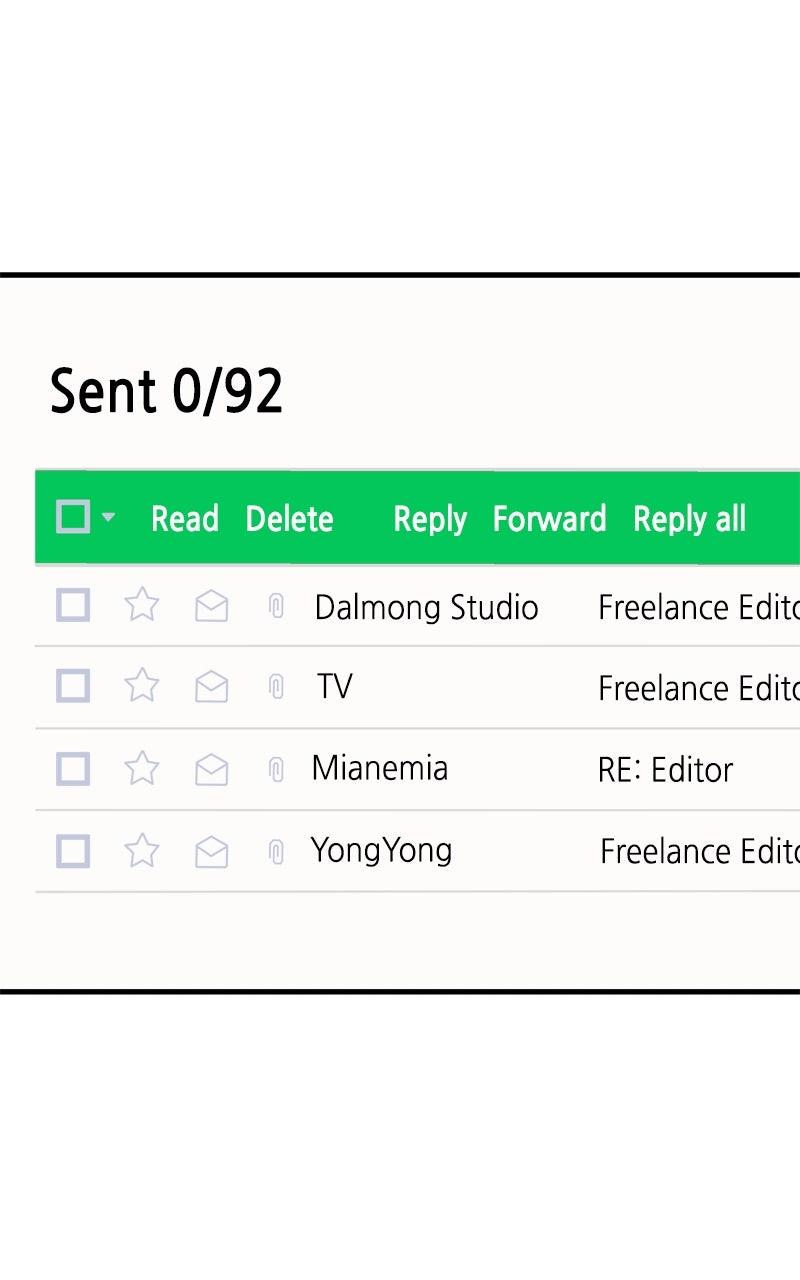This screenshot has width=800, height=1280.
Task: Click envelope icon on Dalmong Studio row
Action: coord(211,606)
